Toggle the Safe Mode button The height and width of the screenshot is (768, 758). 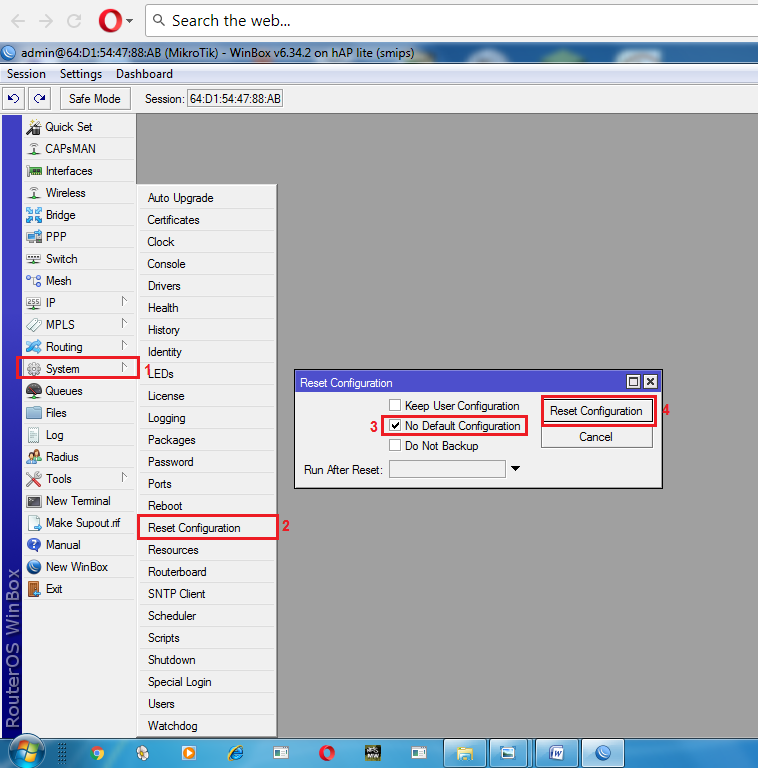pos(95,98)
